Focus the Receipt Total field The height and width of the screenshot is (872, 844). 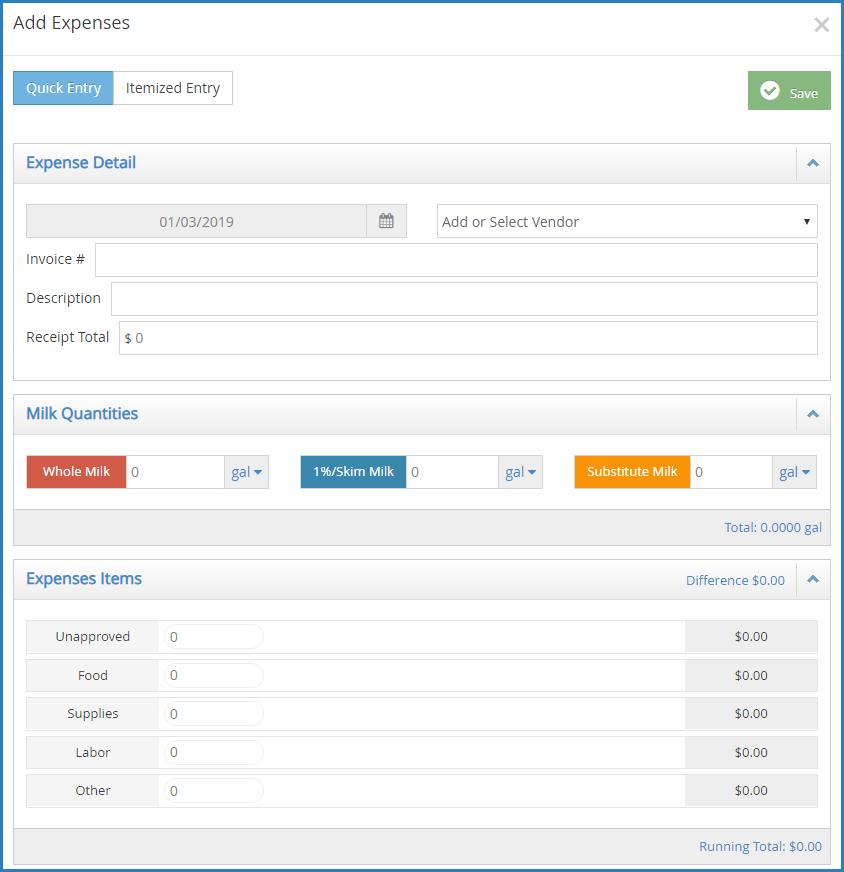coord(468,338)
